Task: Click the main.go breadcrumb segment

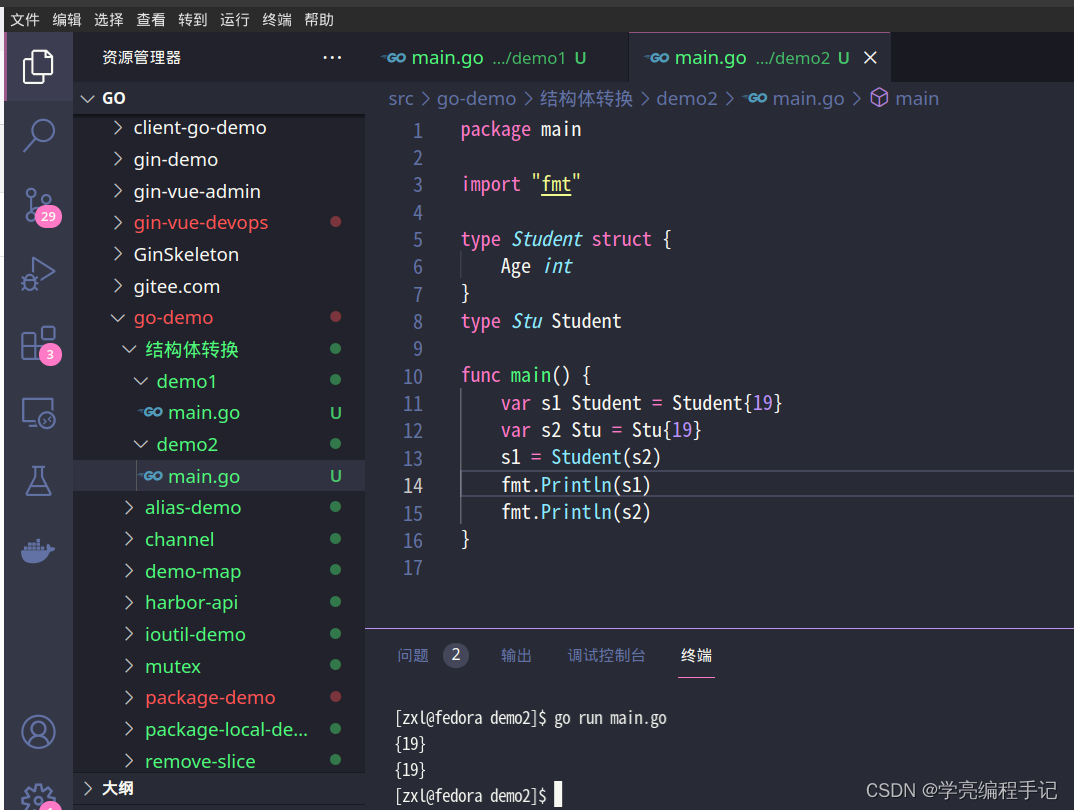Action: pos(808,99)
